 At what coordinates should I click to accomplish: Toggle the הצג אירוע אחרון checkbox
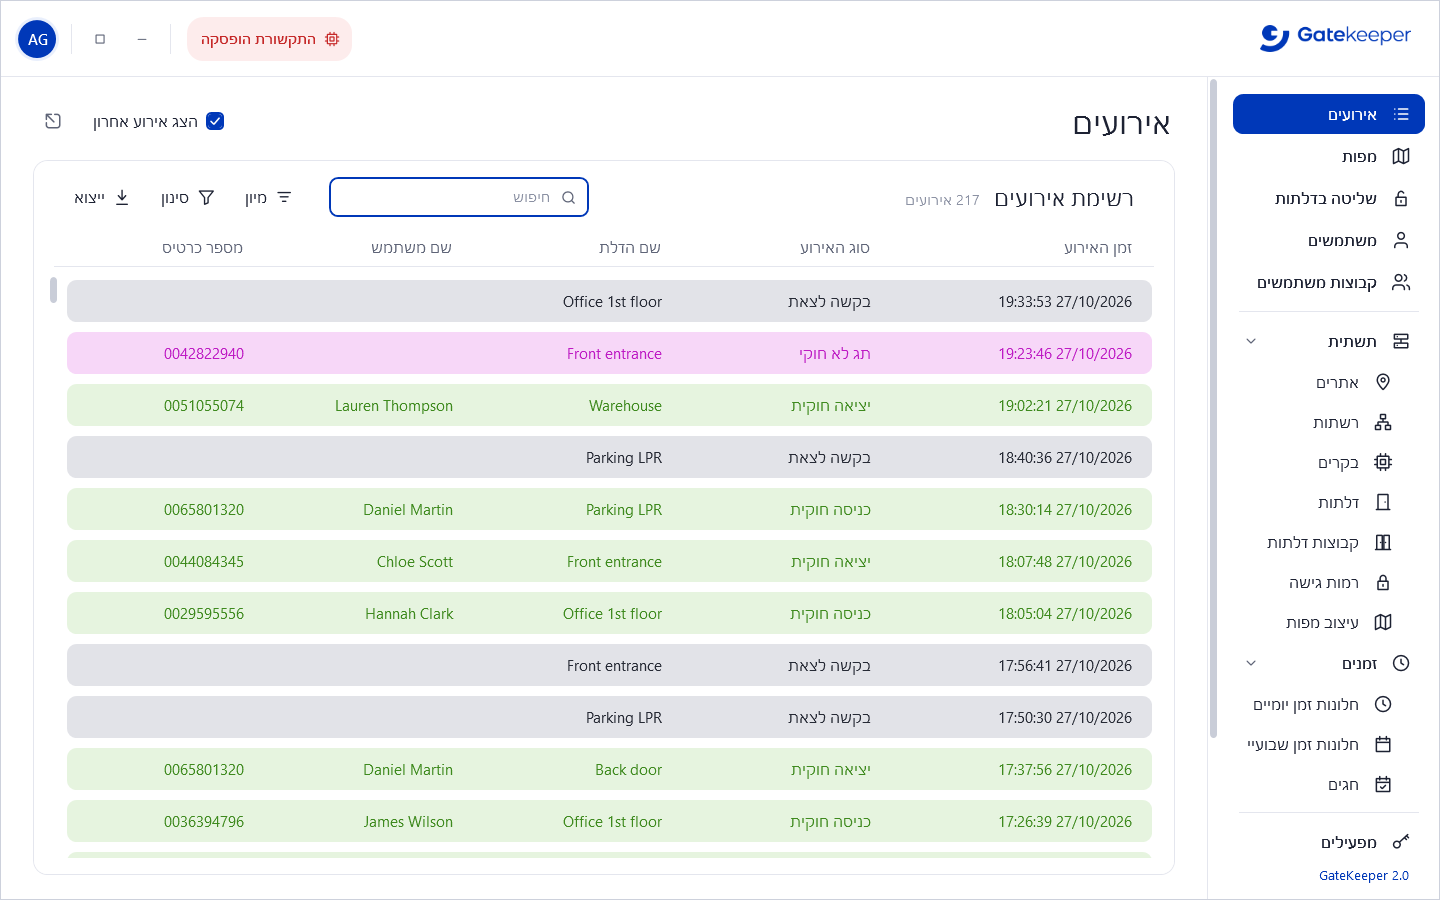(x=215, y=121)
